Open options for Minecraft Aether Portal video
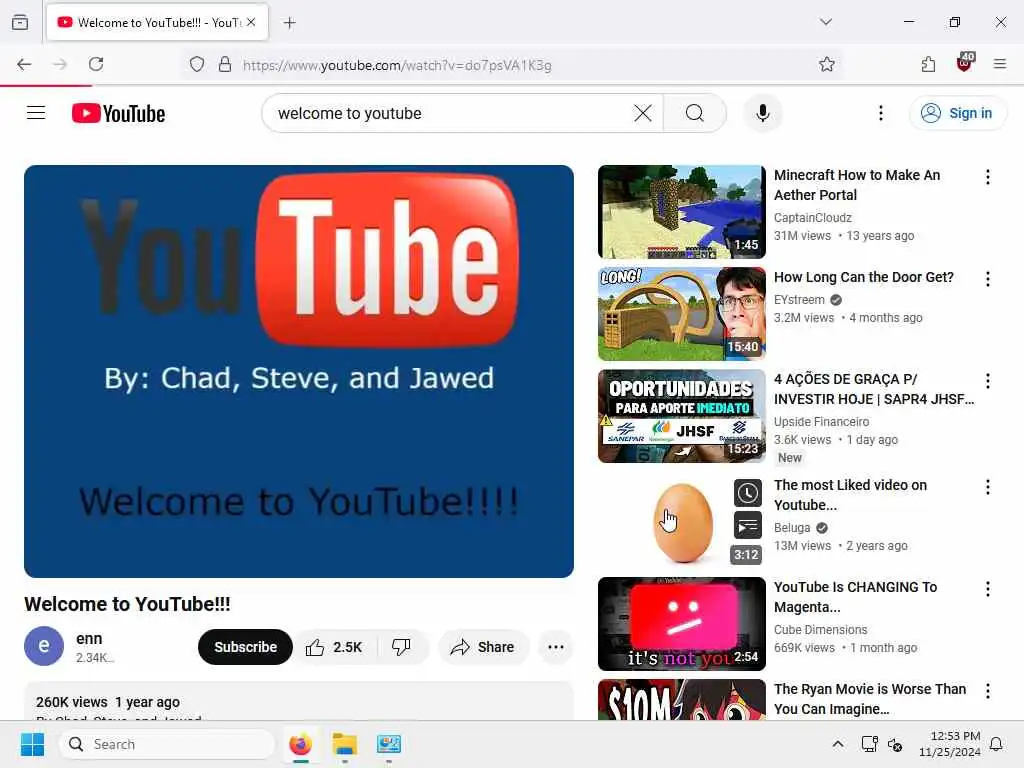Viewport: 1024px width, 768px height. tap(987, 177)
